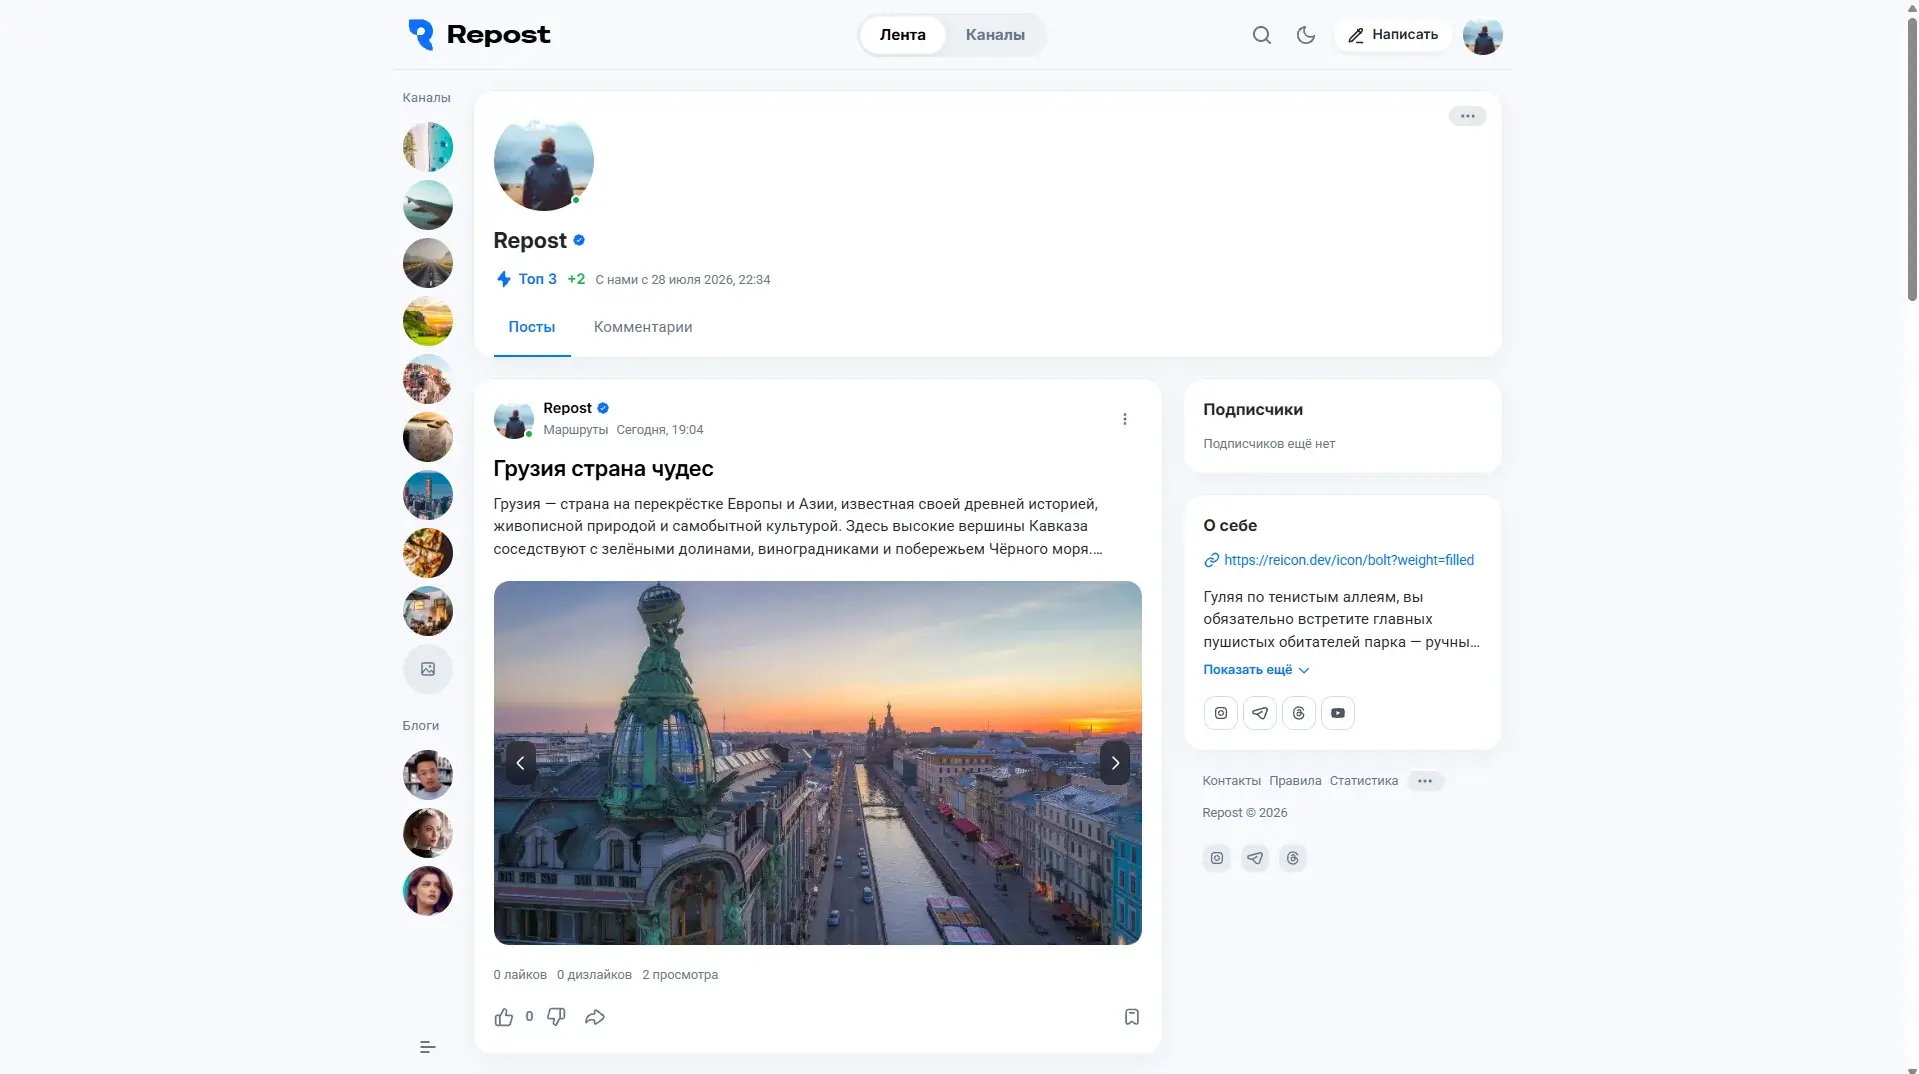Click post author name Repost
Image resolution: width=1919 pixels, height=1074 pixels.
point(567,408)
